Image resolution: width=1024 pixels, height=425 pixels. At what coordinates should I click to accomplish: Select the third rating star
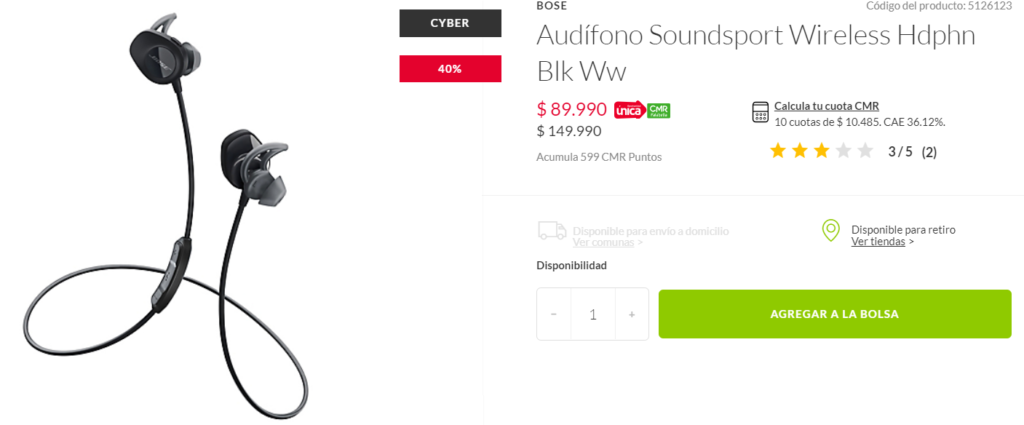(821, 151)
